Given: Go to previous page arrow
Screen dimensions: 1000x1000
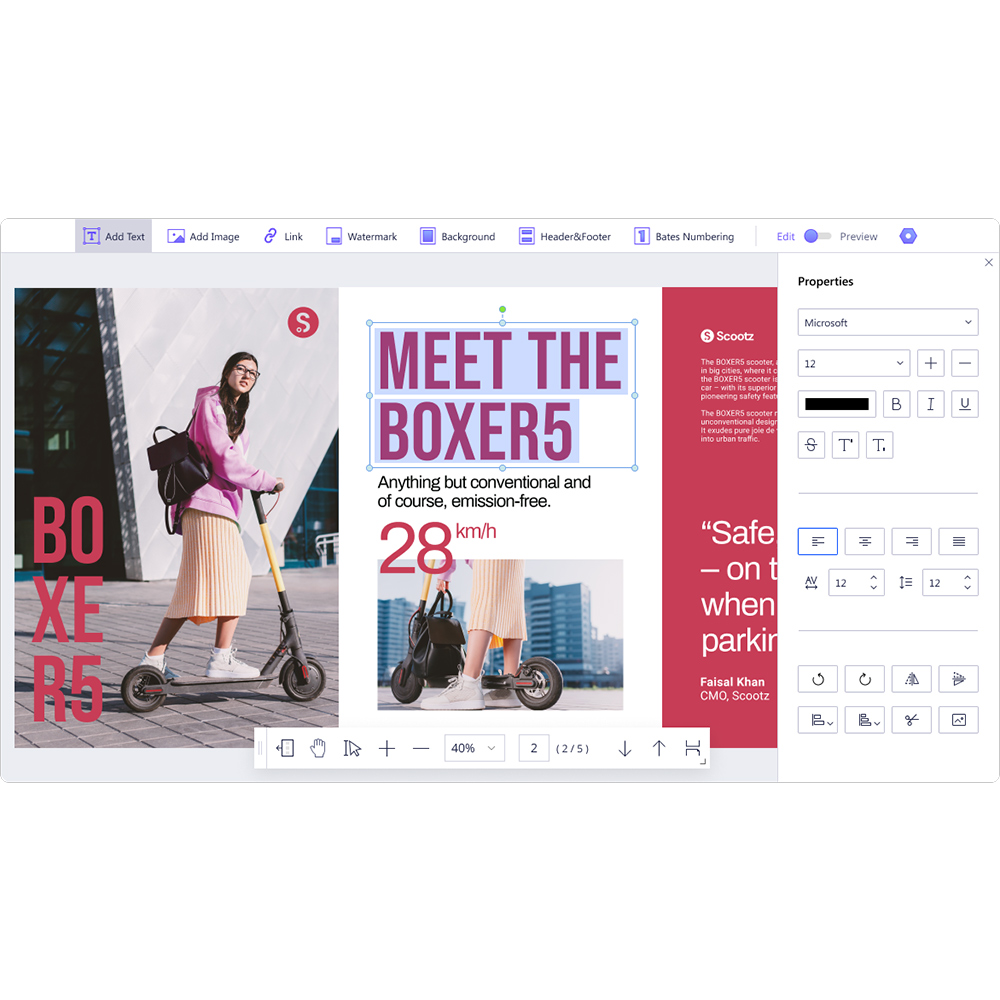Looking at the screenshot, I should [659, 748].
